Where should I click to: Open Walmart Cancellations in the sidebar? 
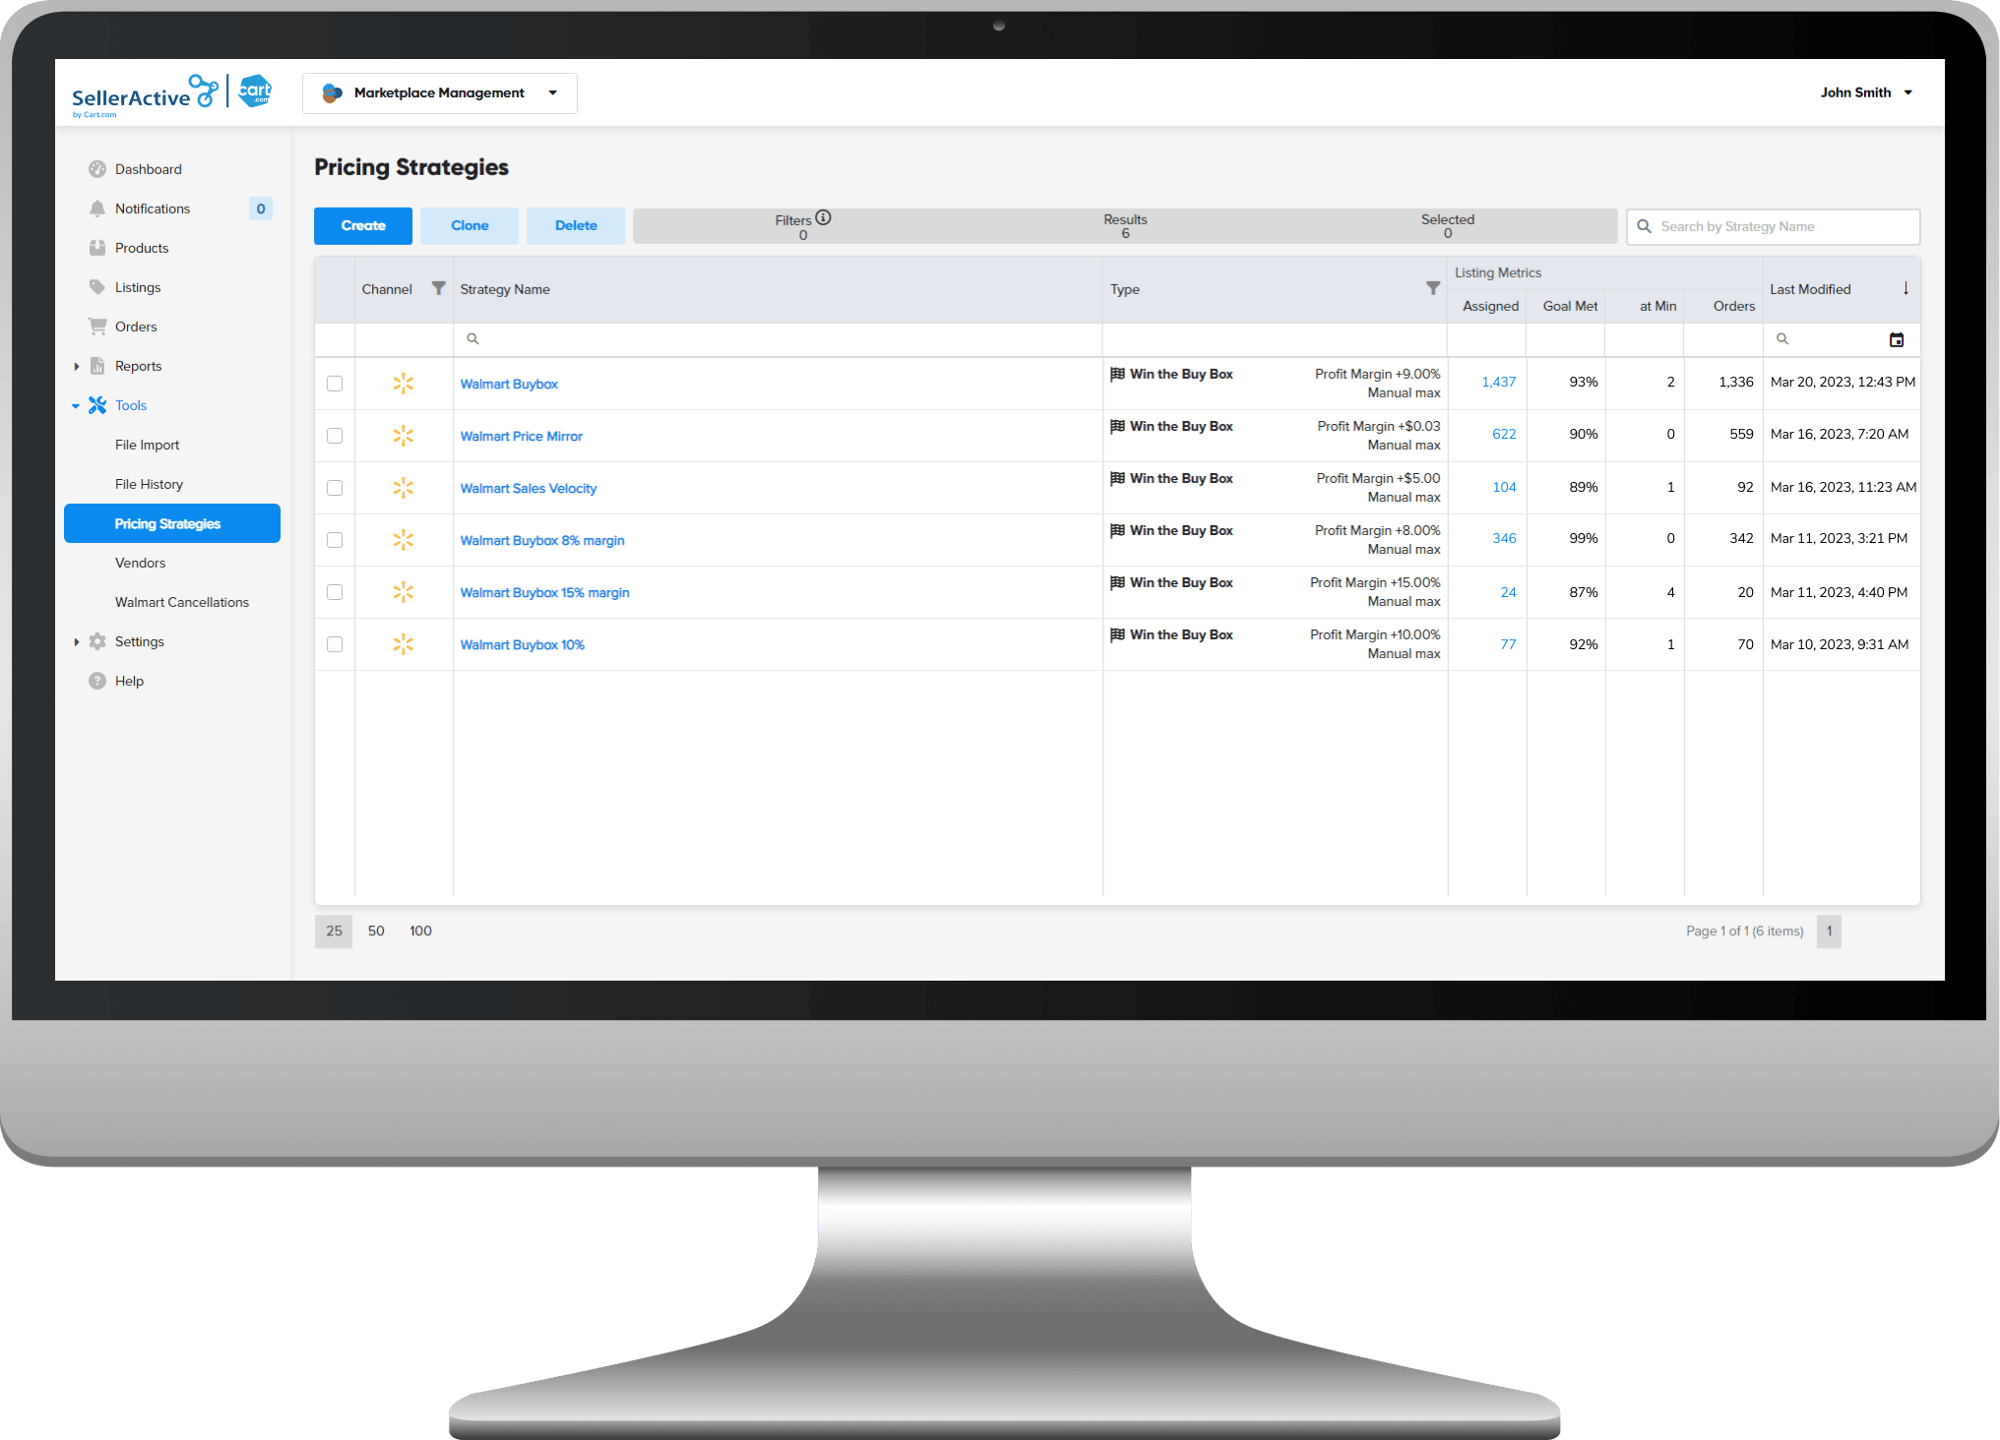point(182,602)
